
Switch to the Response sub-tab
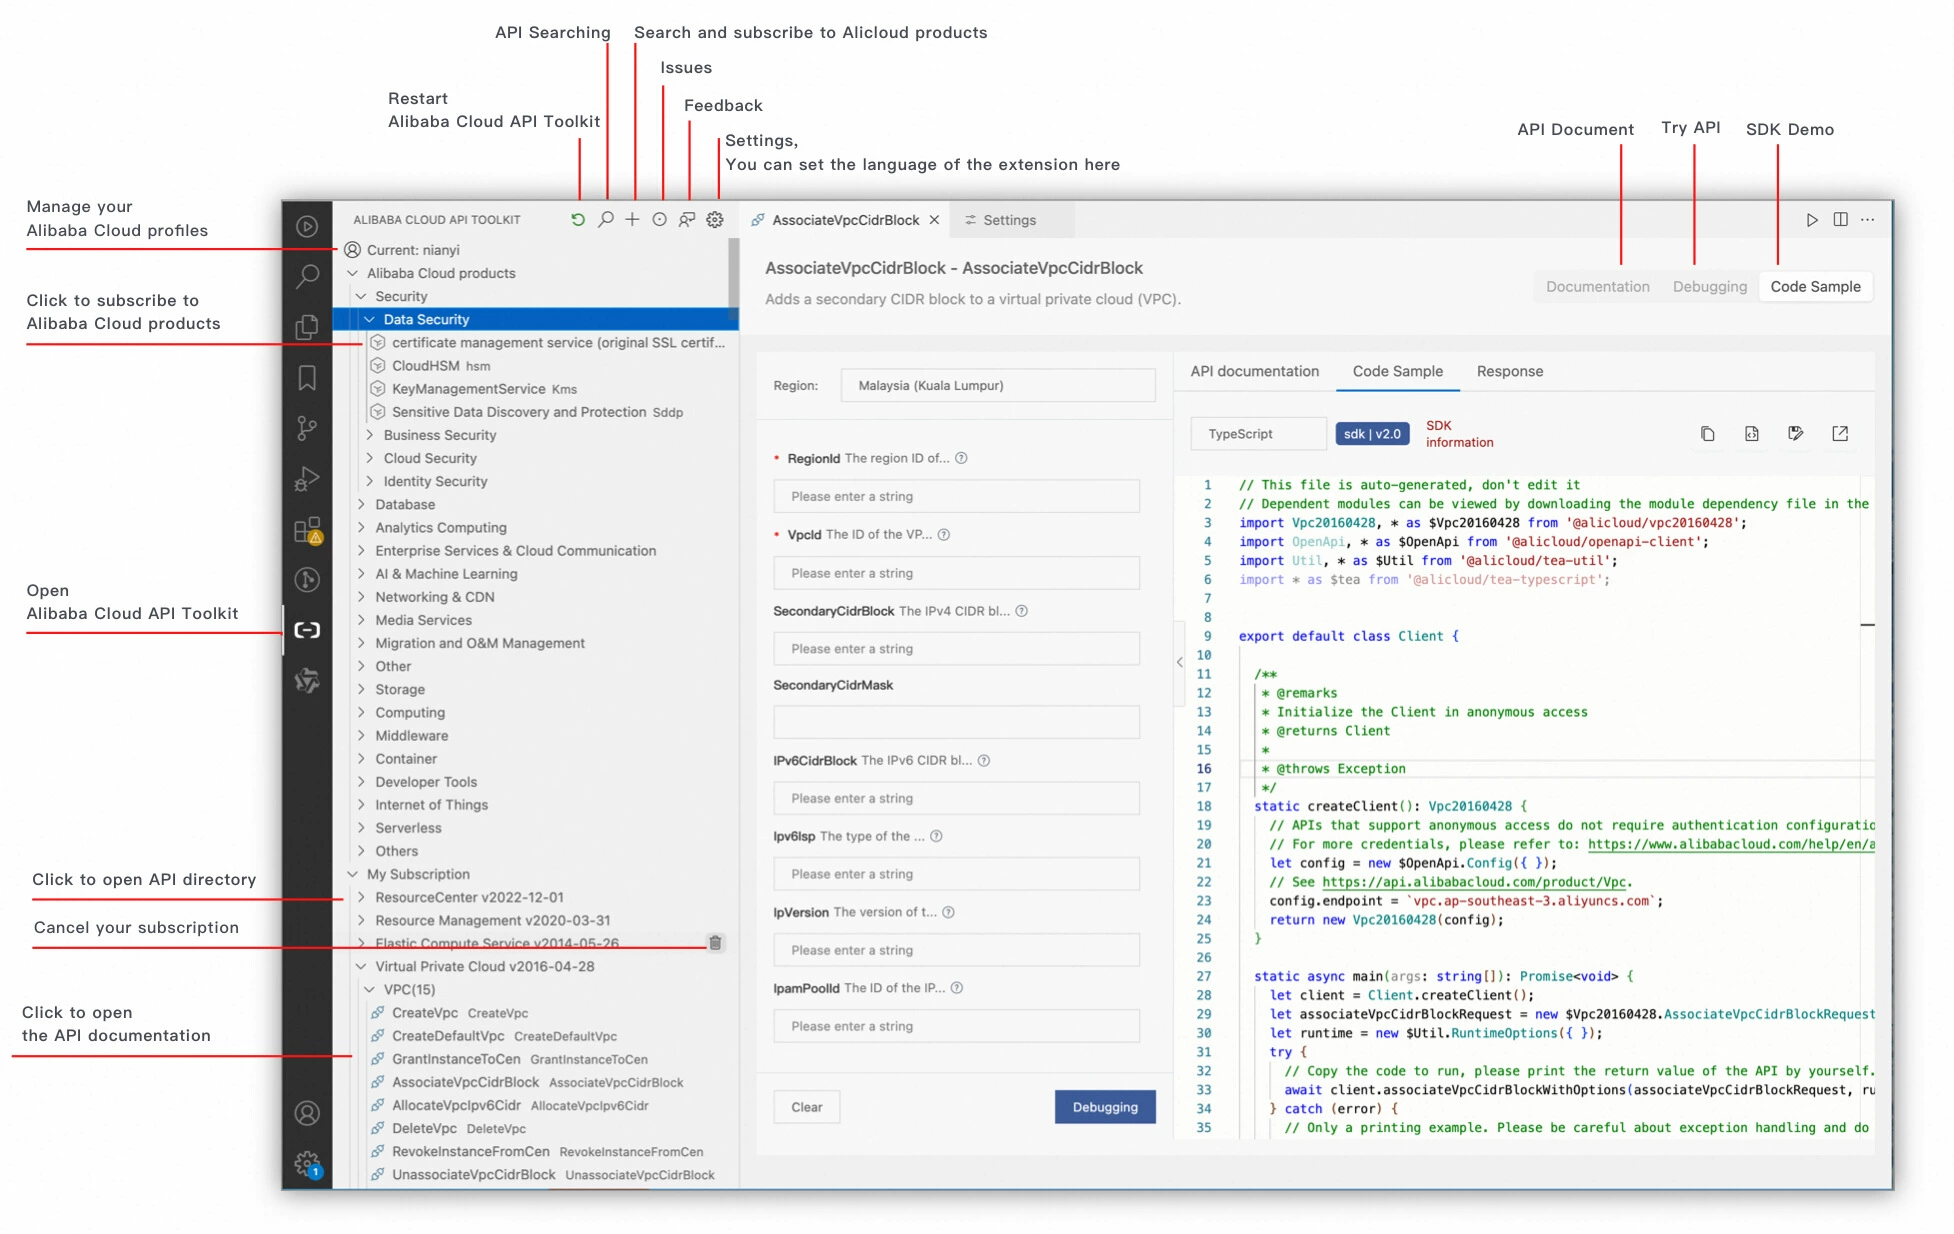(x=1509, y=372)
